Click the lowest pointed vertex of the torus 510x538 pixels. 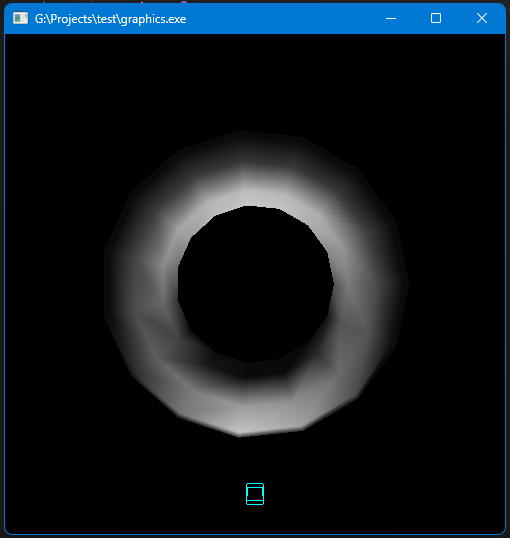tap(239, 435)
